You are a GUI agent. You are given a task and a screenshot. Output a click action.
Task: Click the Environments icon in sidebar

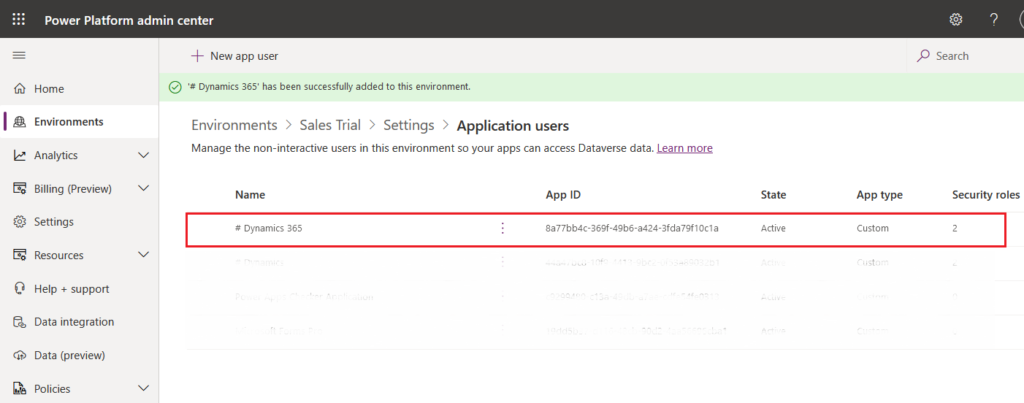20,121
